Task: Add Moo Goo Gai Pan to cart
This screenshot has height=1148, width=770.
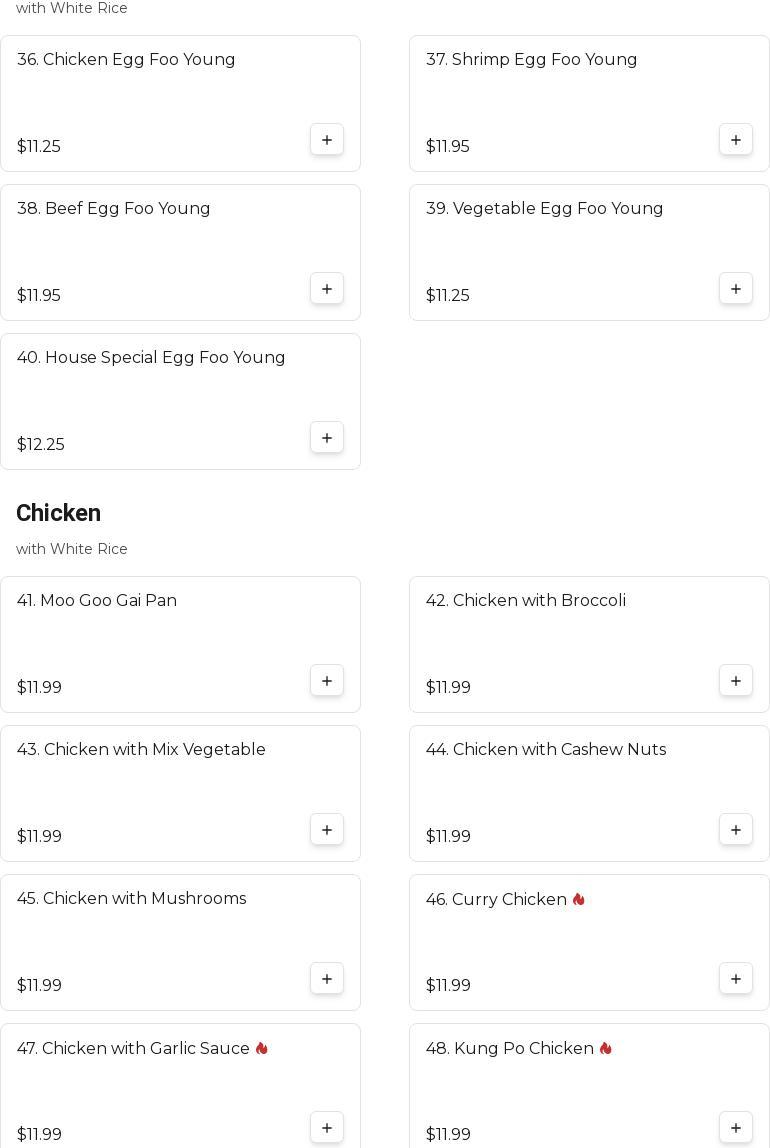Action: [327, 681]
